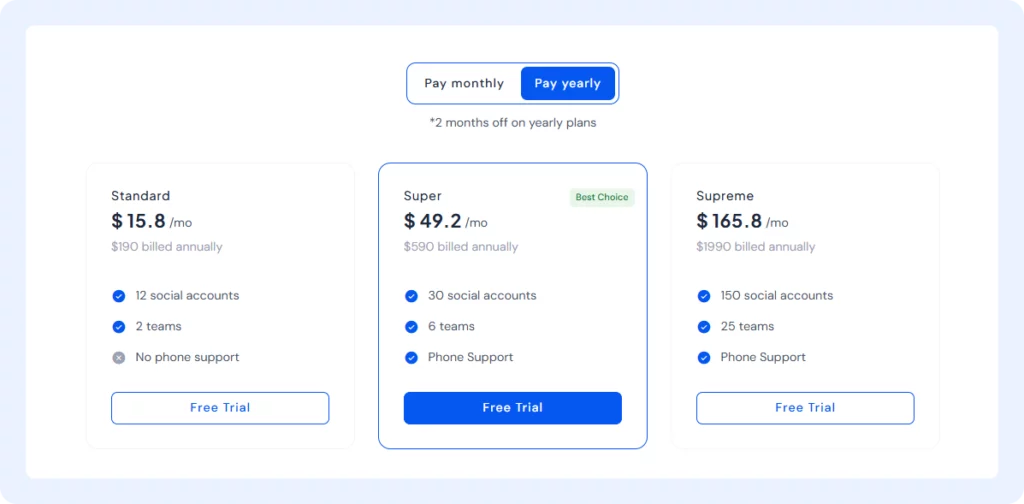This screenshot has height=504, width=1024.
Task: Click the $49.2 /mo price
Action: point(445,221)
